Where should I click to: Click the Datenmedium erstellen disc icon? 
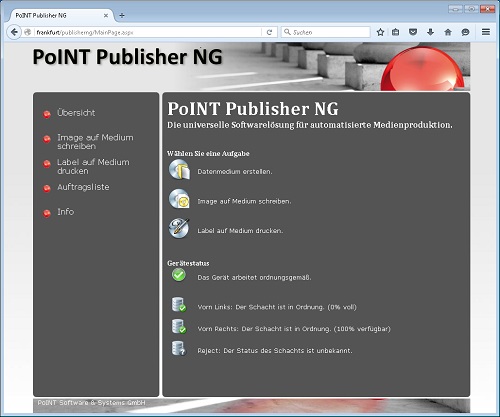179,170
